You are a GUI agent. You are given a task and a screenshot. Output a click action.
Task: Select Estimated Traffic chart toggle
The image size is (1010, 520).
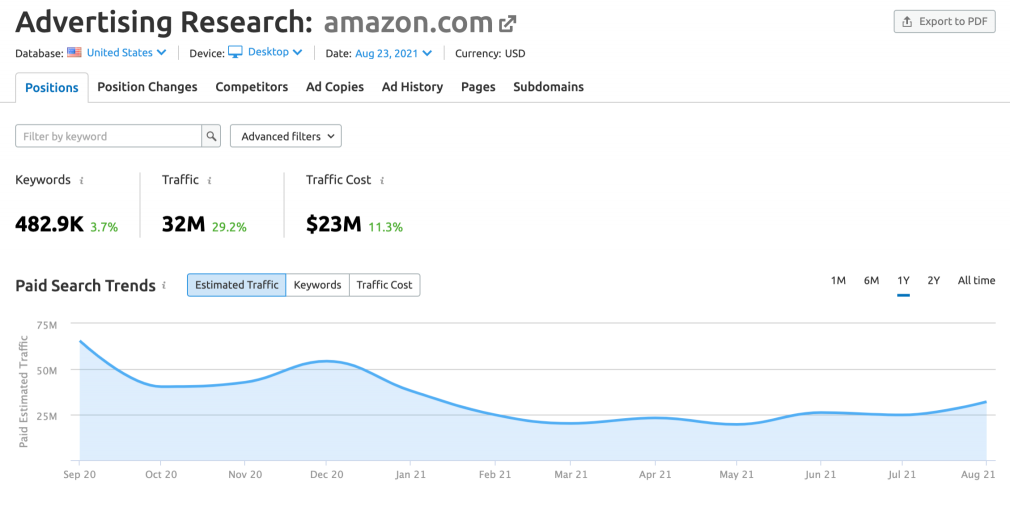[x=236, y=285]
